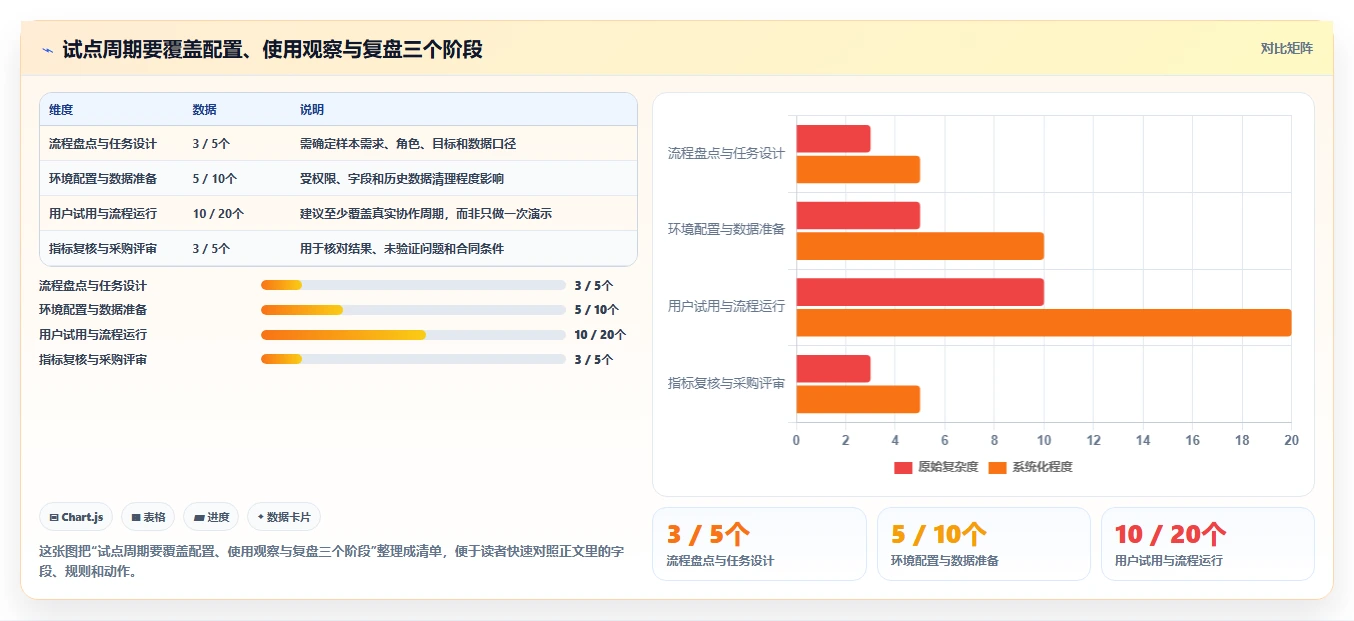This screenshot has width=1354, height=621.
Task: Click the 10 / 20个 value beside progress bar
Action: pyautogui.click(x=600, y=335)
